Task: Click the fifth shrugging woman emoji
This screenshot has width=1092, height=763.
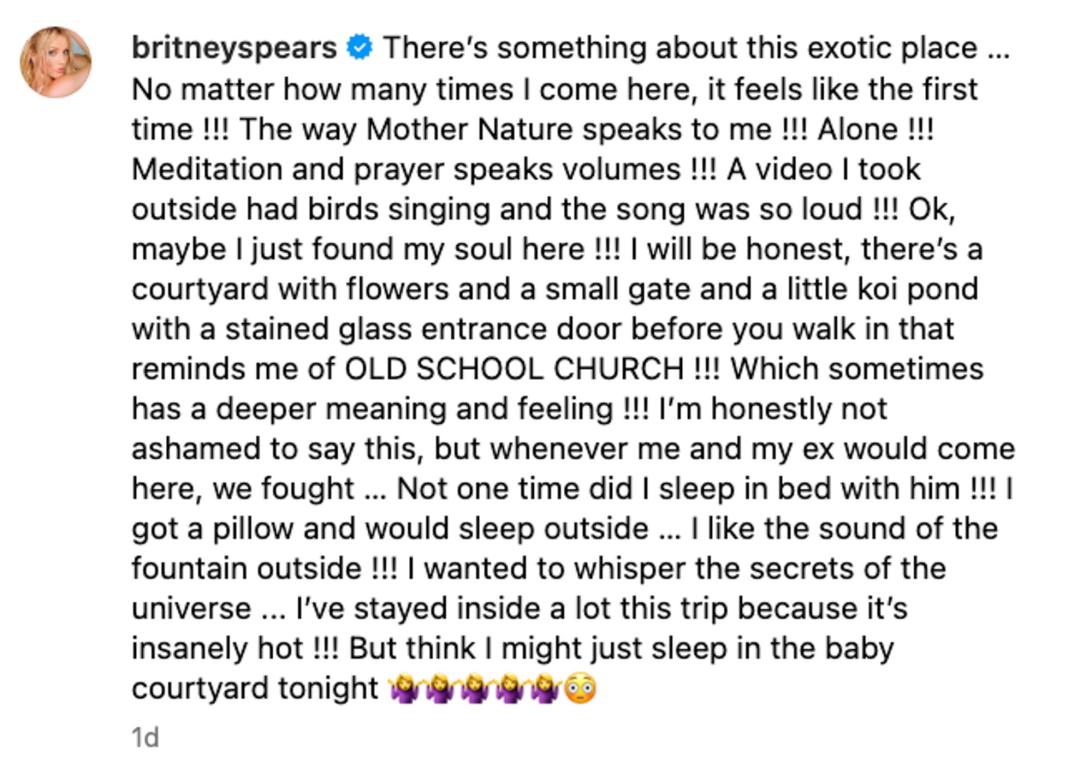Action: (545, 689)
